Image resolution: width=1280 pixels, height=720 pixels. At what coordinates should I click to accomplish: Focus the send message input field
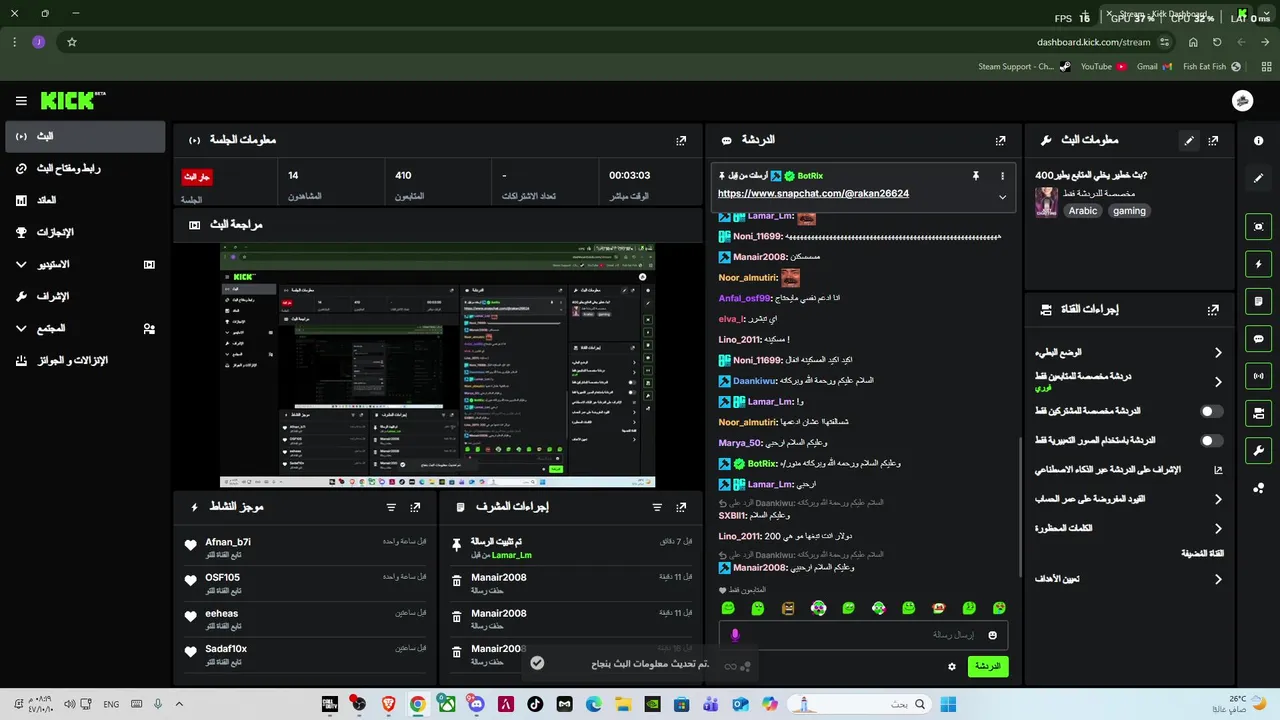pos(863,635)
